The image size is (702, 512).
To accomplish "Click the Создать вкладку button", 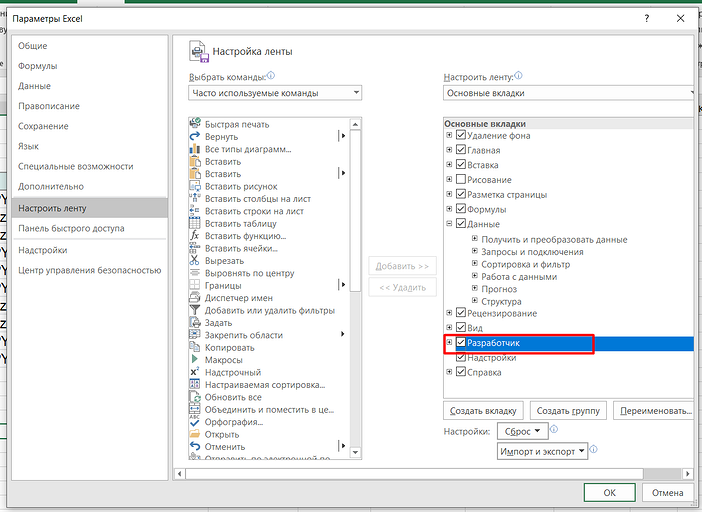I will coord(483,411).
